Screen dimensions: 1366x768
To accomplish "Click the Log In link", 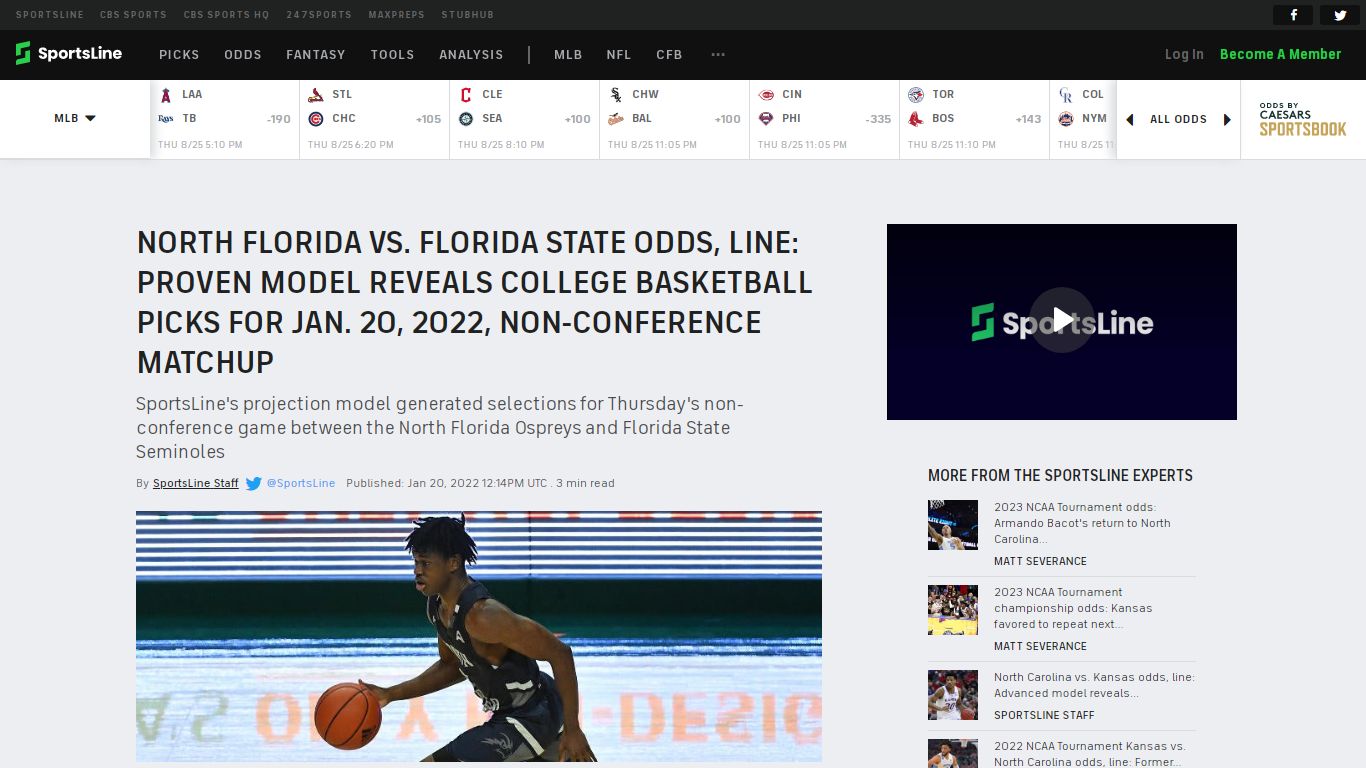I will [1184, 55].
